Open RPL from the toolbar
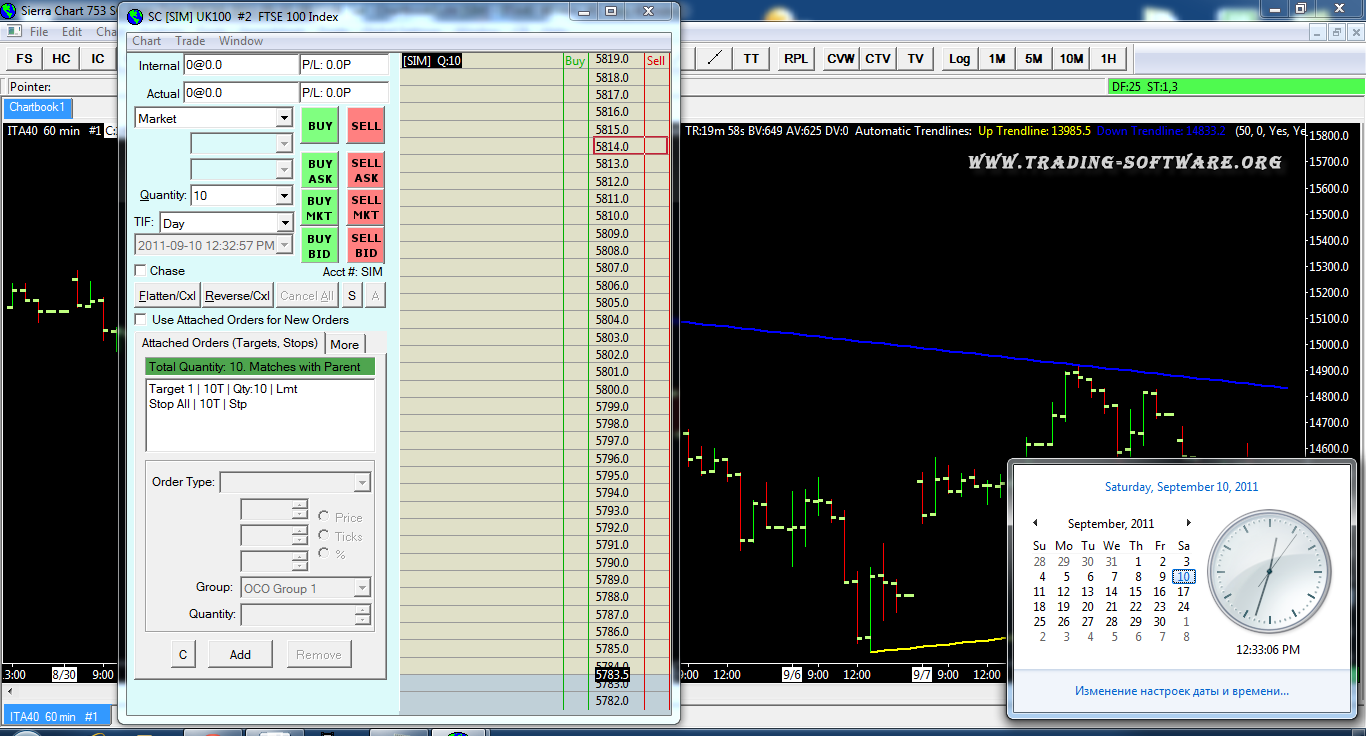1366x736 pixels. (796, 58)
